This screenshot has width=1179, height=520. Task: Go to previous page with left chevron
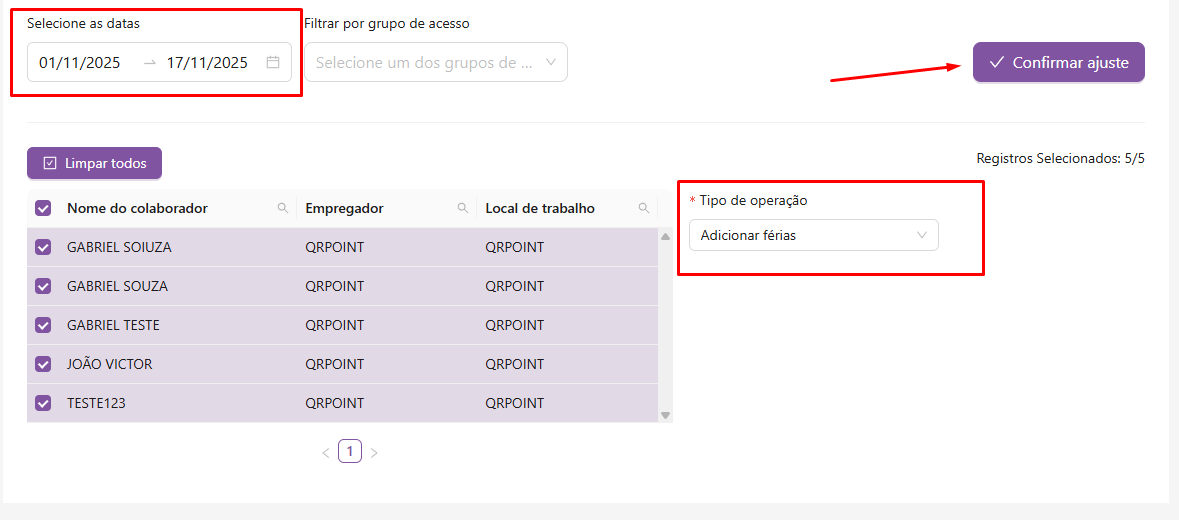(325, 453)
